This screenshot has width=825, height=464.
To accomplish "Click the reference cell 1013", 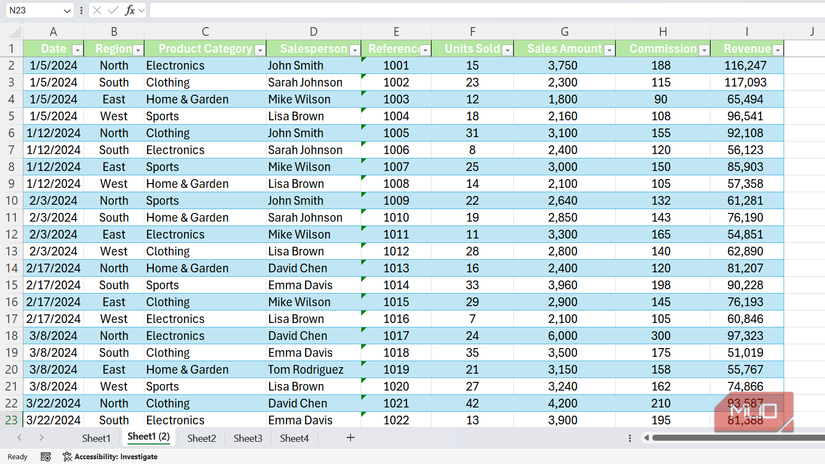I will 396,268.
